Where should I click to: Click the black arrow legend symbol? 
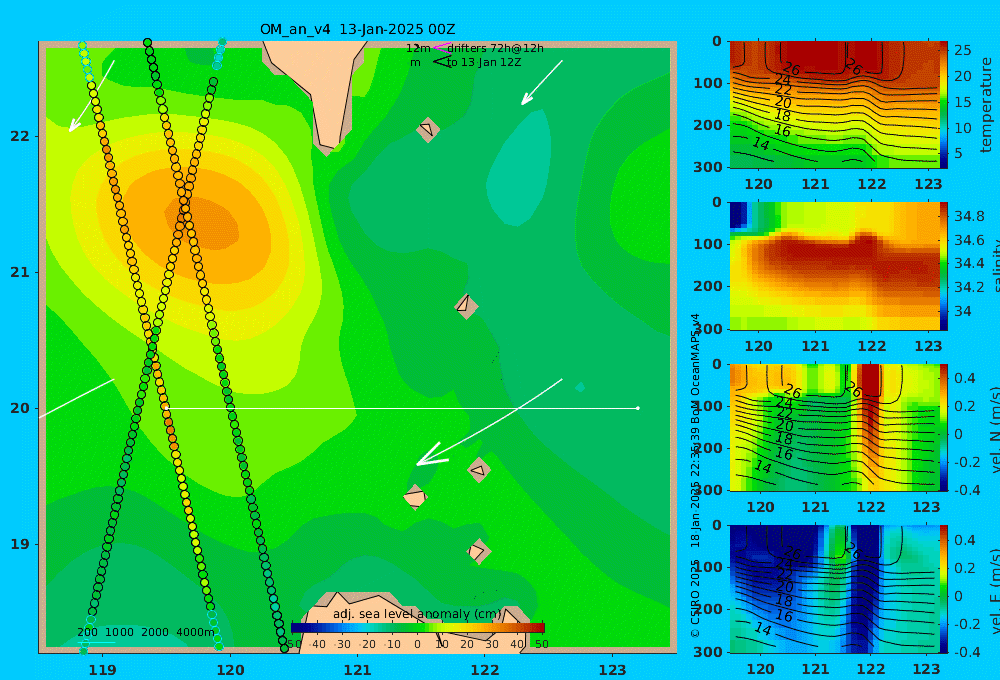[x=442, y=62]
